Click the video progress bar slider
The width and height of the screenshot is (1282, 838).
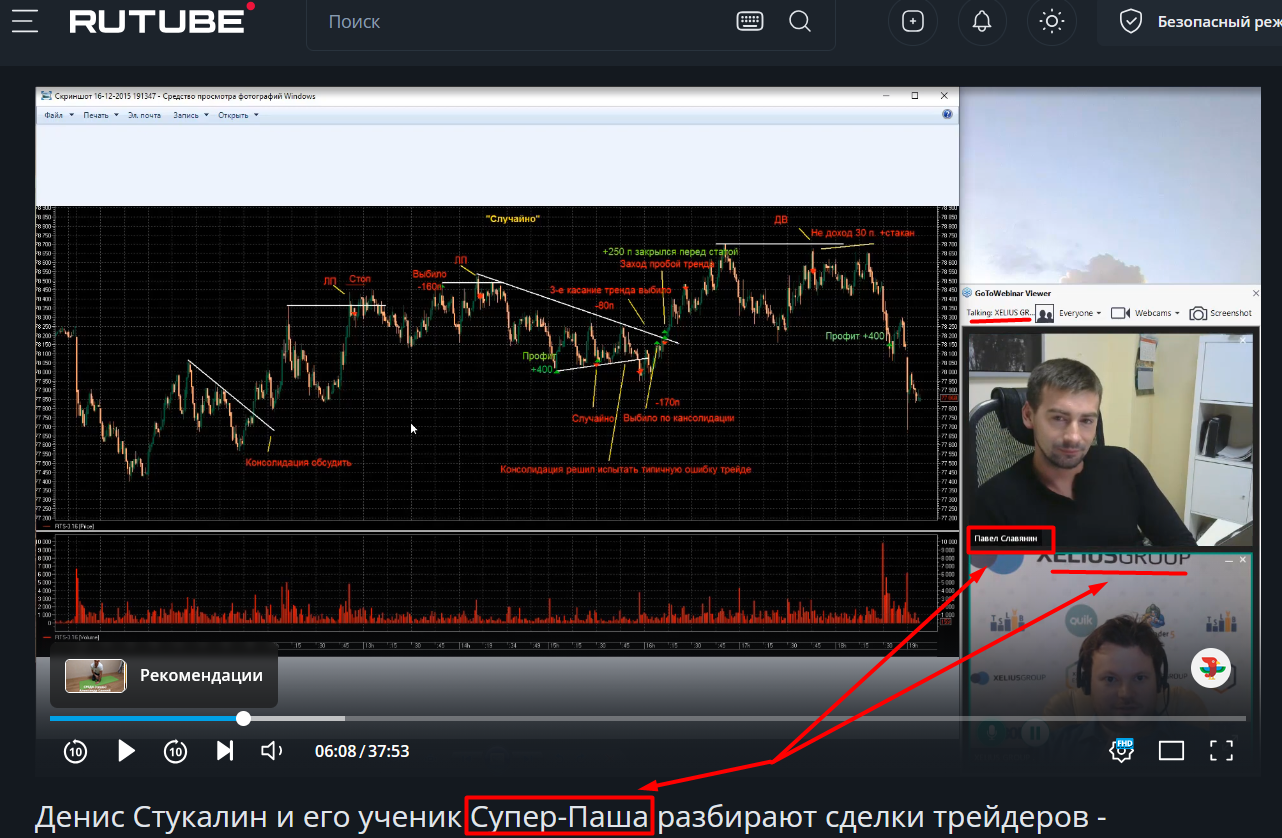pyautogui.click(x=243, y=718)
